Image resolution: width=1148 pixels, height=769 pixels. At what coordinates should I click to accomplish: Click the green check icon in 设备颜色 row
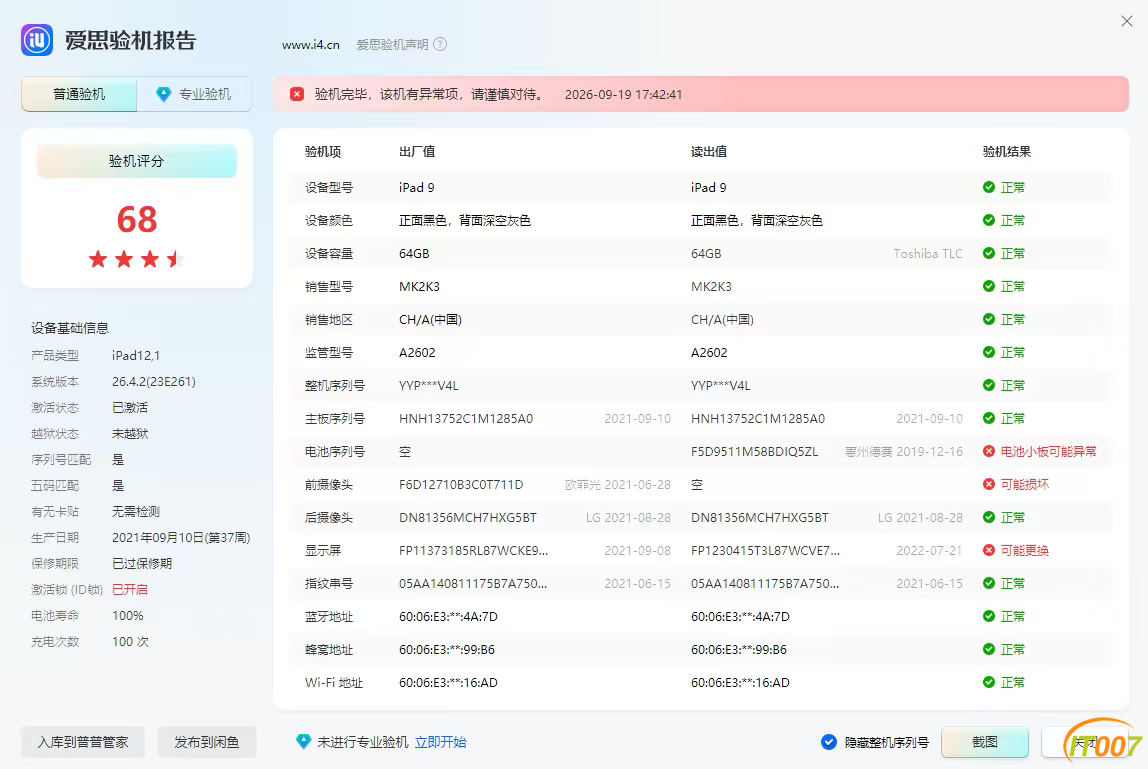coord(988,220)
